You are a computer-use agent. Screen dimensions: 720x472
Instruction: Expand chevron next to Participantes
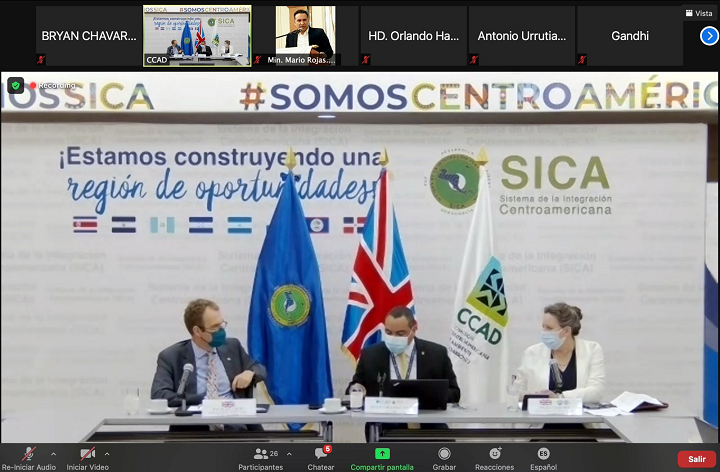click(x=289, y=454)
